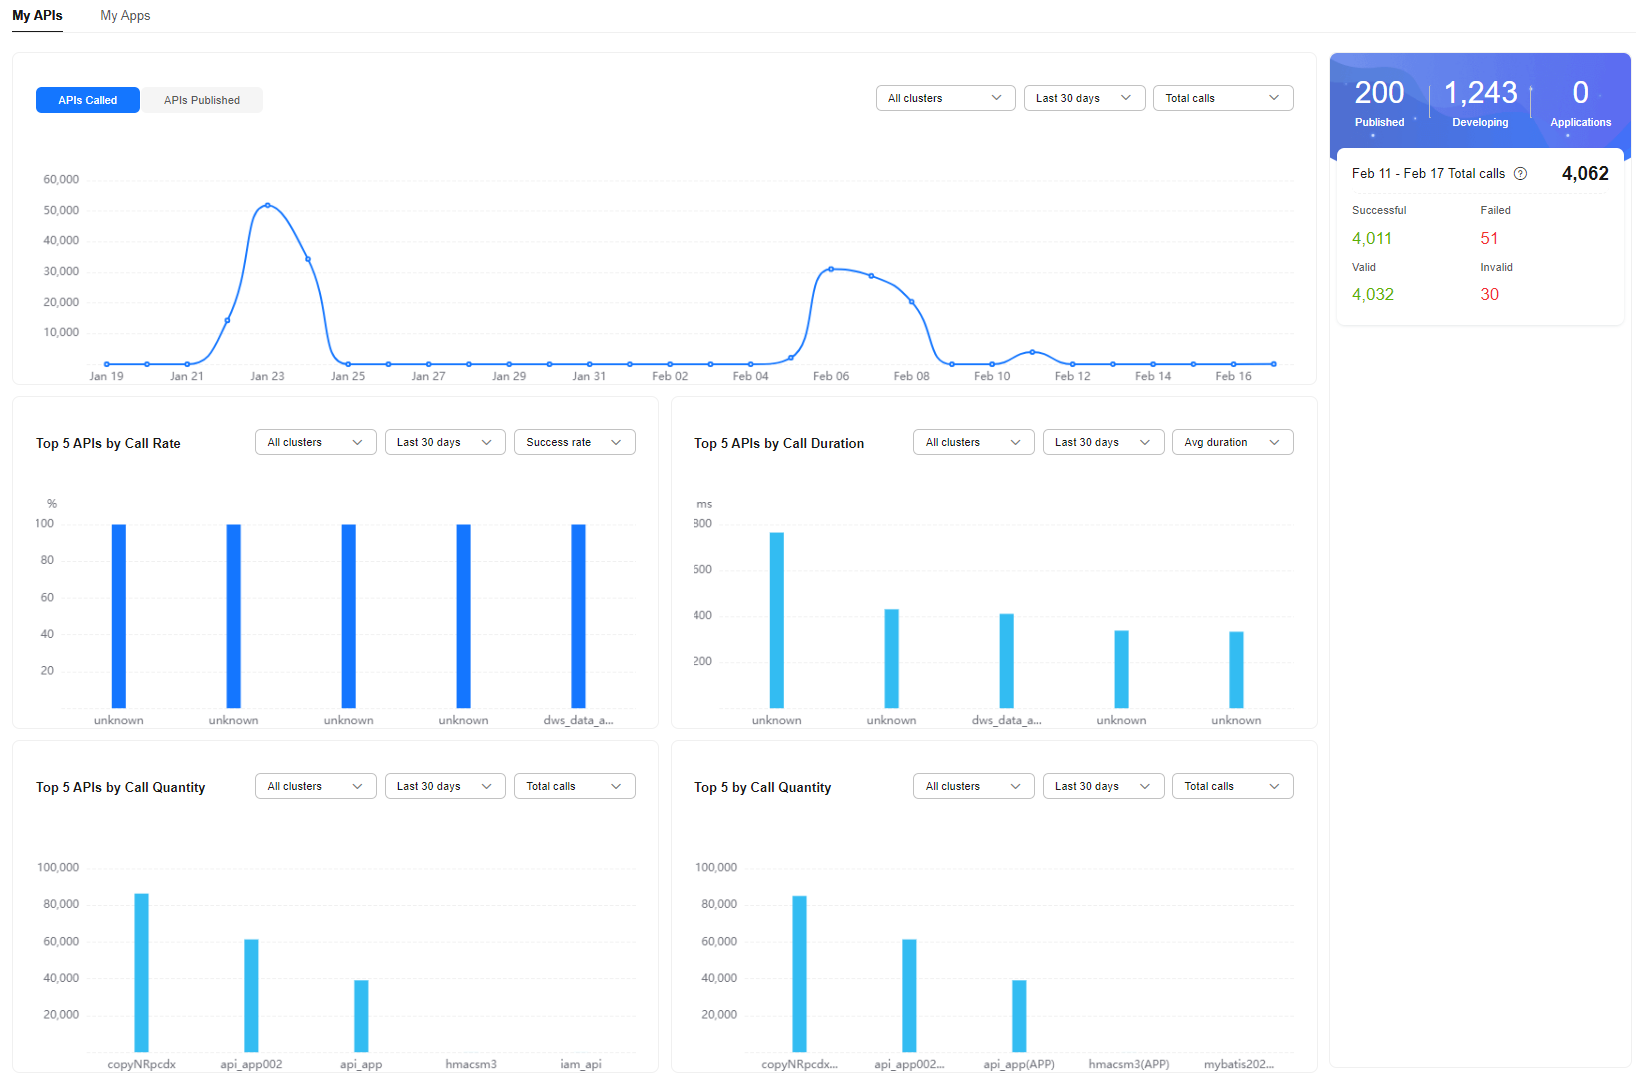Screen dimensions: 1645x1092
Task: Click the failed calls count 51
Action: [x=1489, y=238]
